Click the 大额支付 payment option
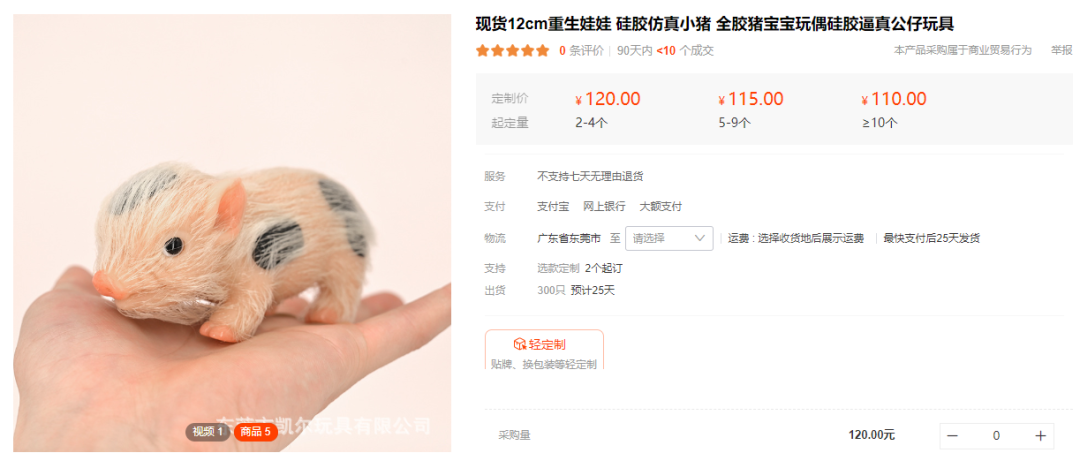This screenshot has height=468, width=1080. 661,207
